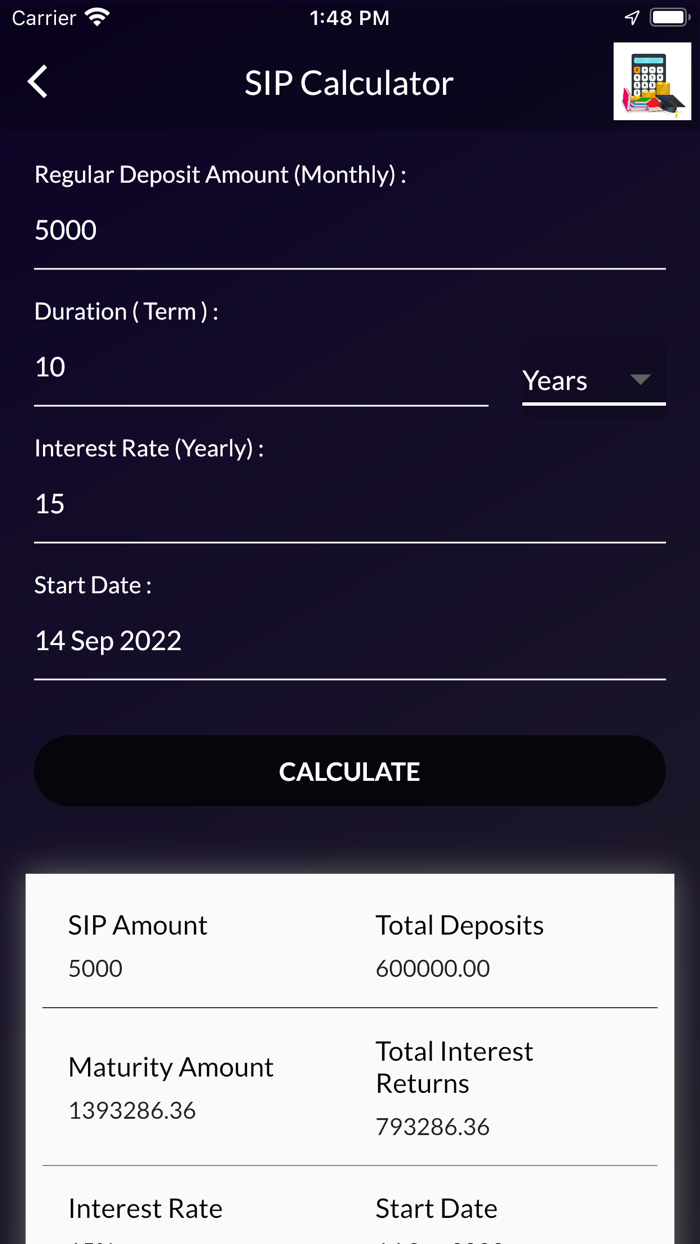
Task: Tap the status bar clock 1:48 PM
Action: click(349, 18)
